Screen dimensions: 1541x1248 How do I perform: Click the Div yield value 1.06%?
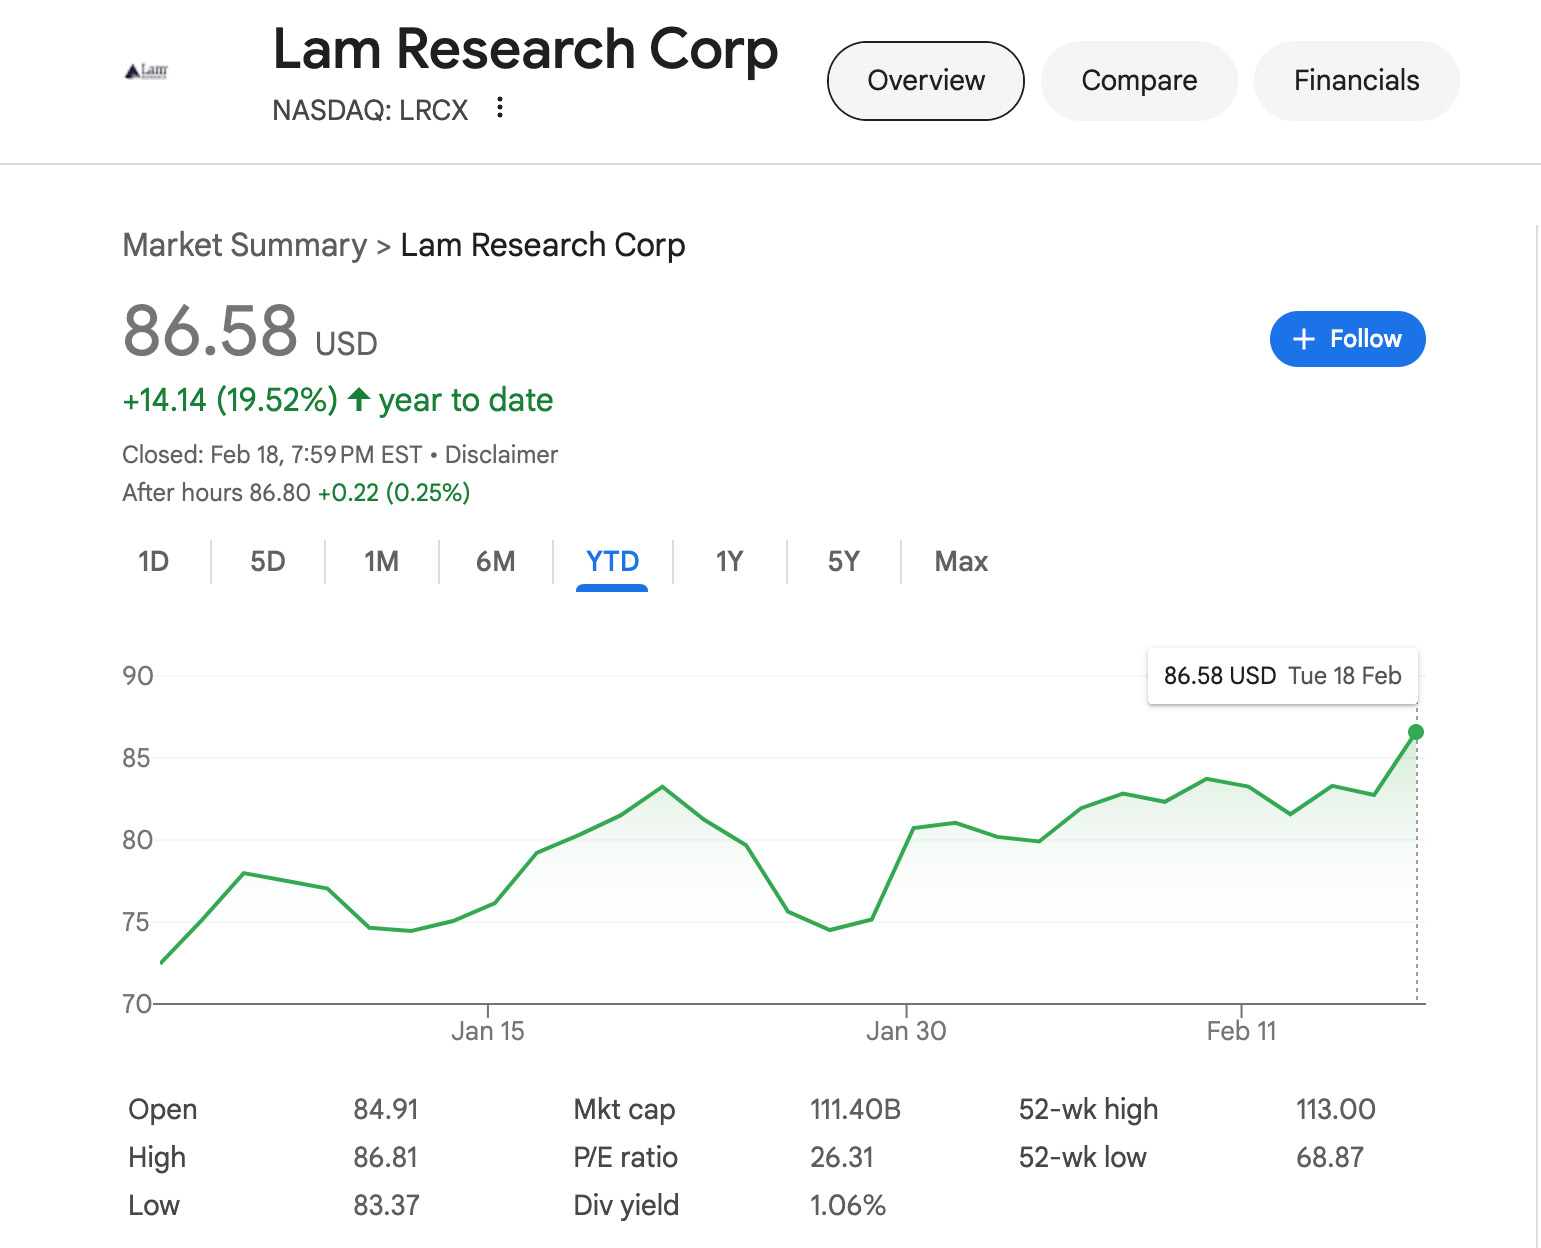coord(848,1205)
